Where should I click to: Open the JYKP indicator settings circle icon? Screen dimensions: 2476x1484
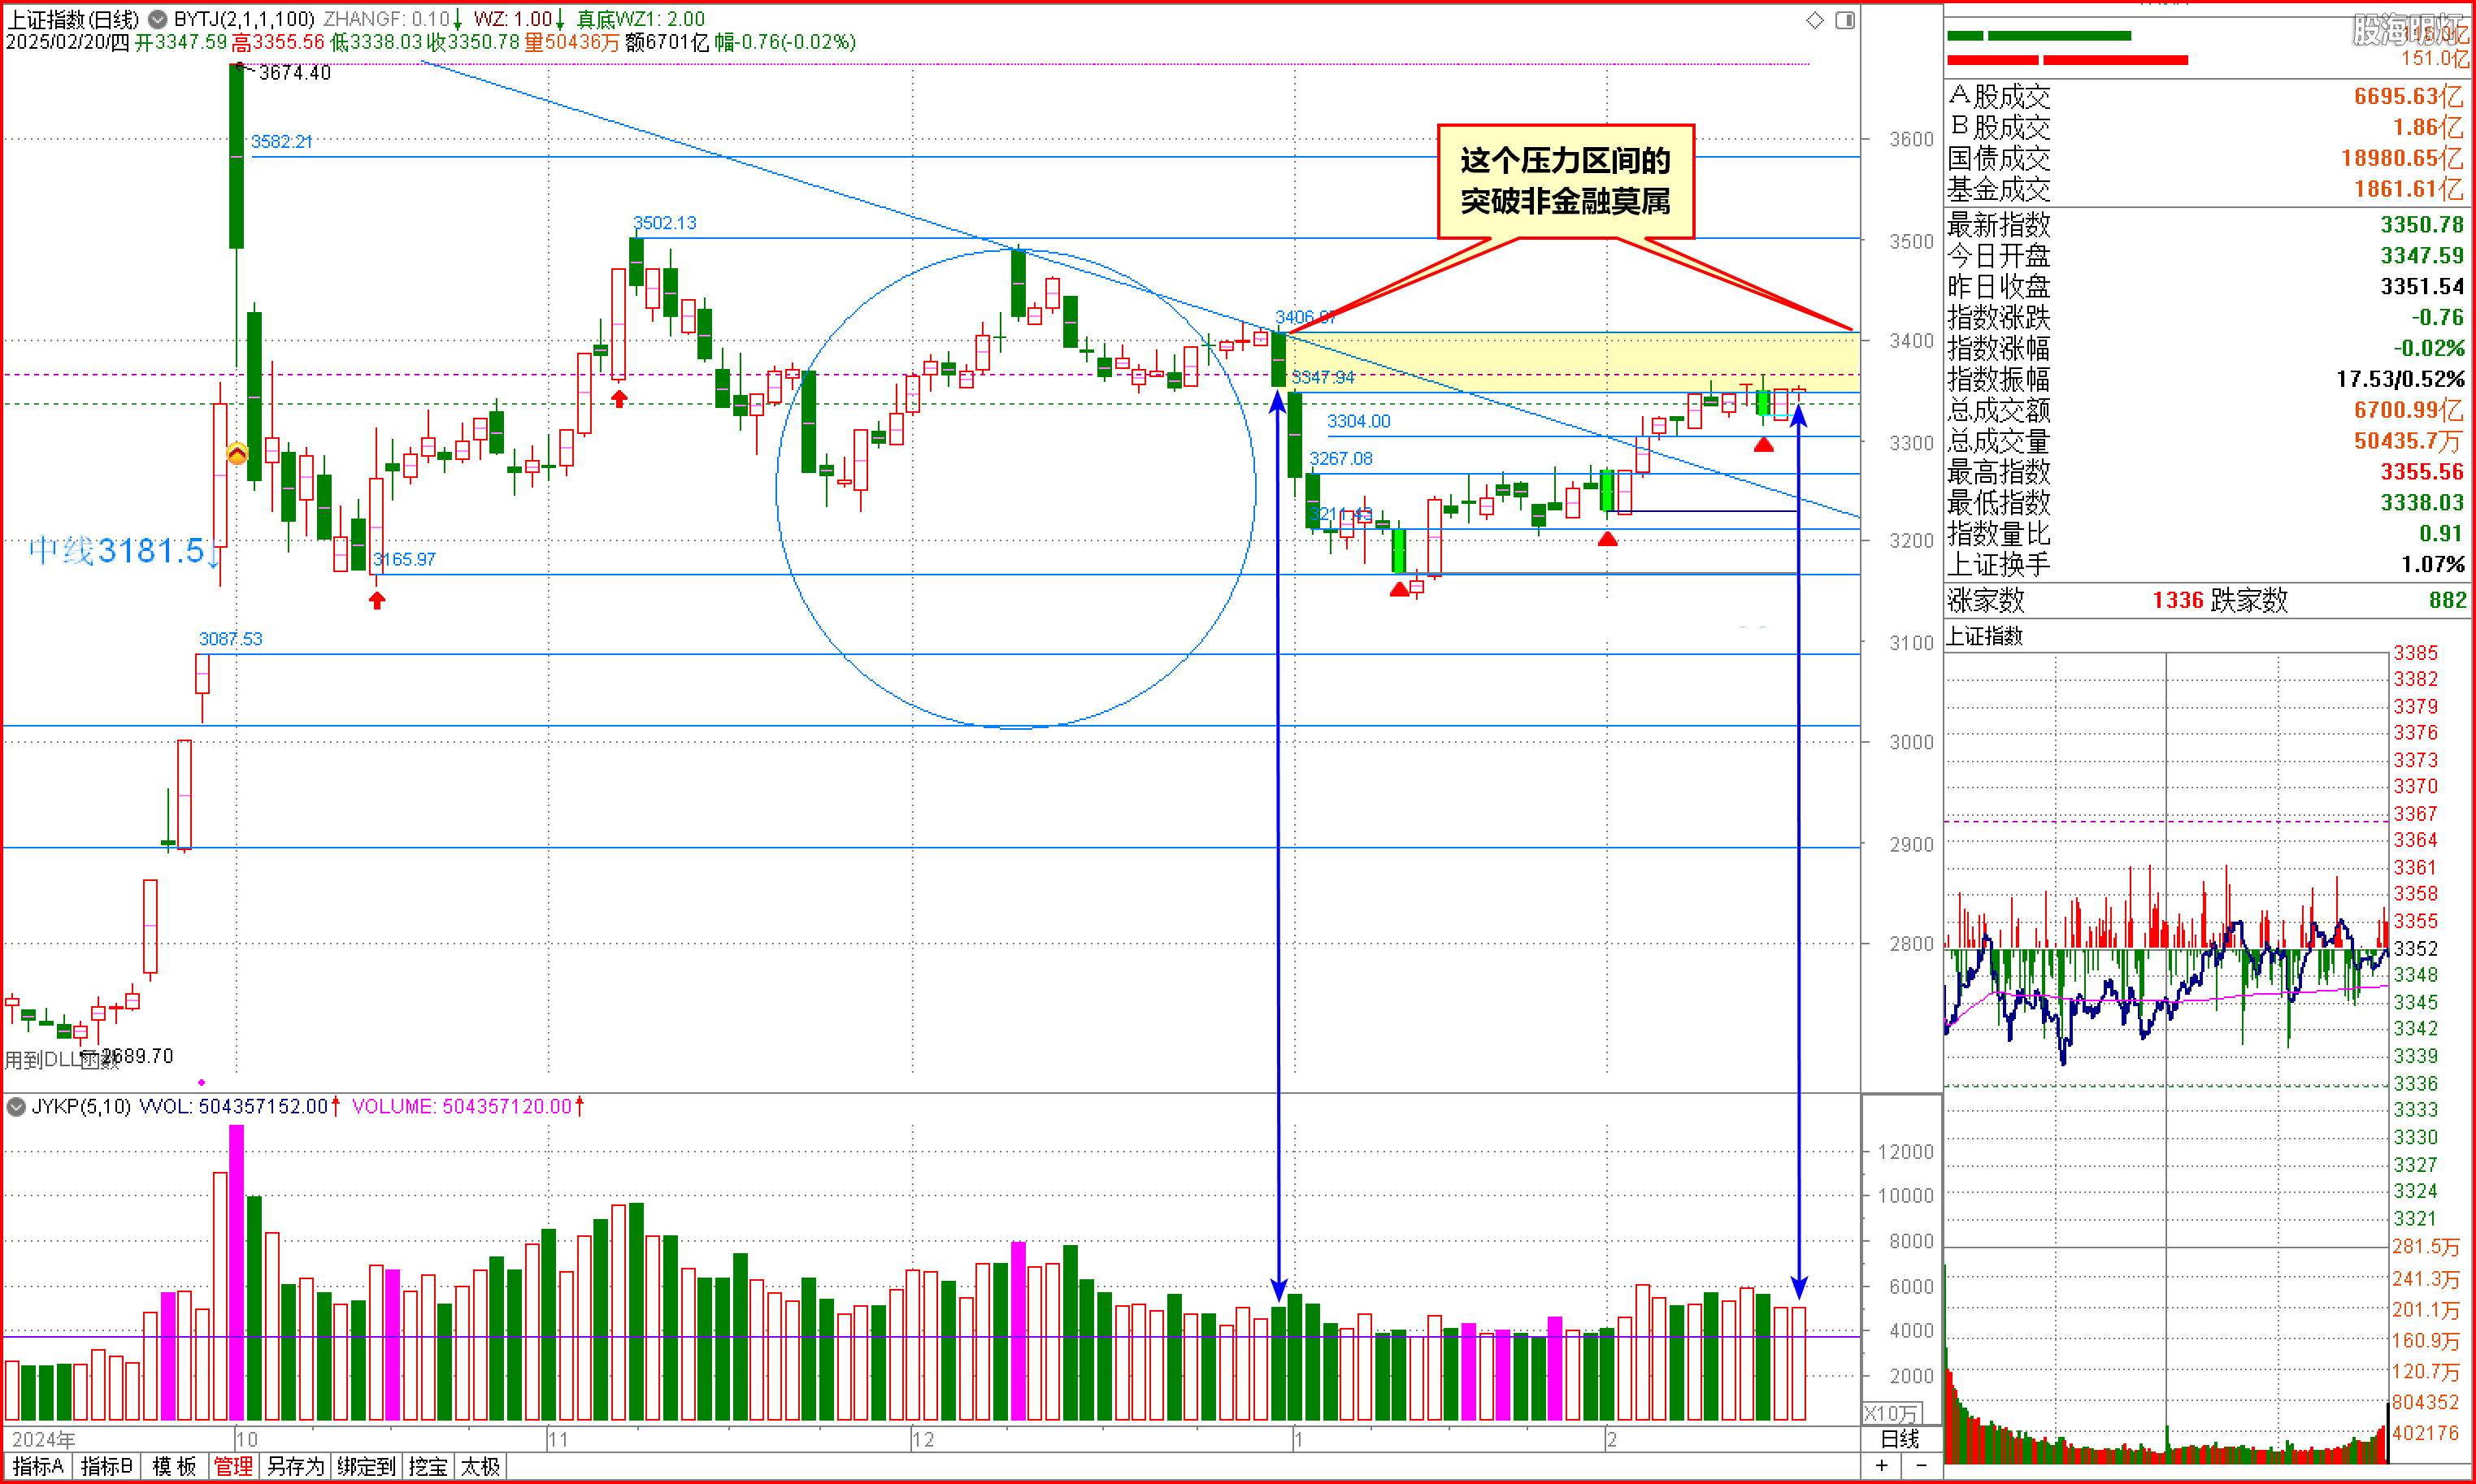(16, 1107)
